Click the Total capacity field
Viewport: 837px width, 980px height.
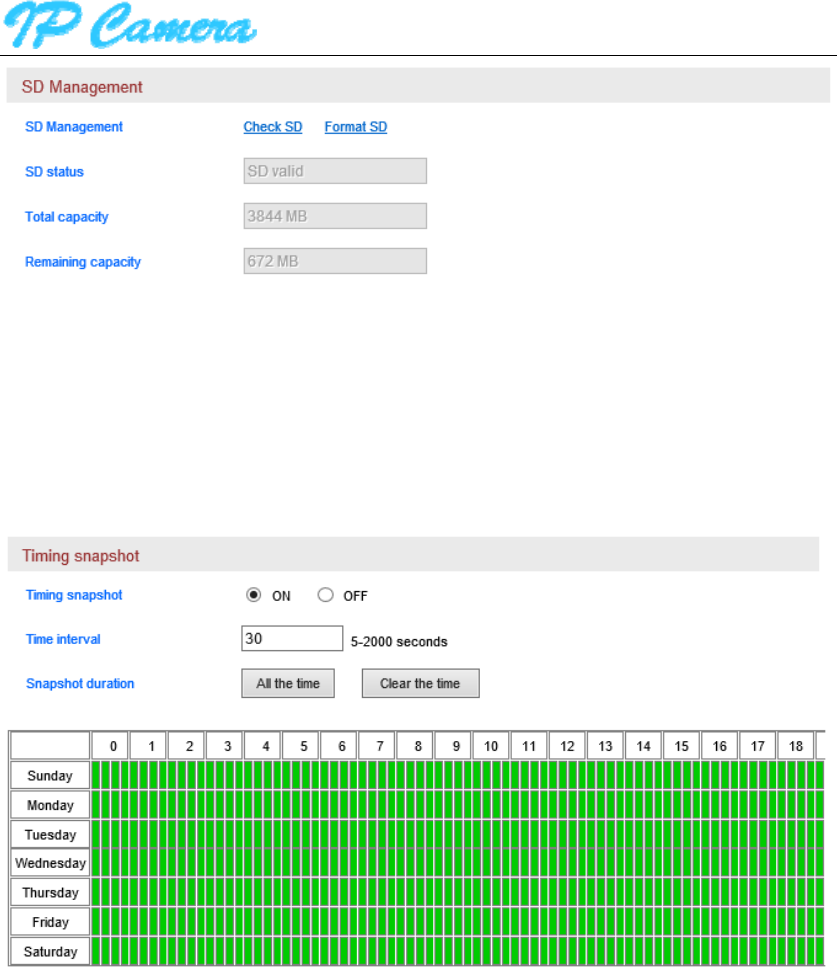[335, 216]
